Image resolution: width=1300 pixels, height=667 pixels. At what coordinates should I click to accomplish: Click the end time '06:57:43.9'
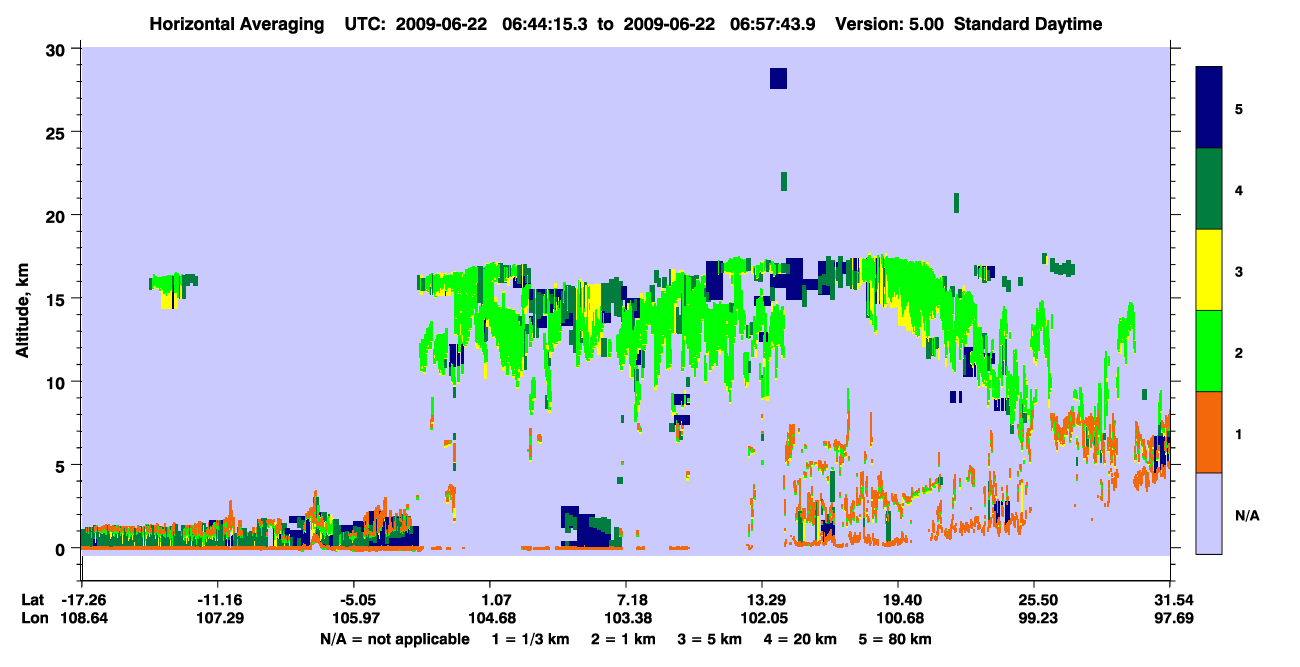(772, 24)
